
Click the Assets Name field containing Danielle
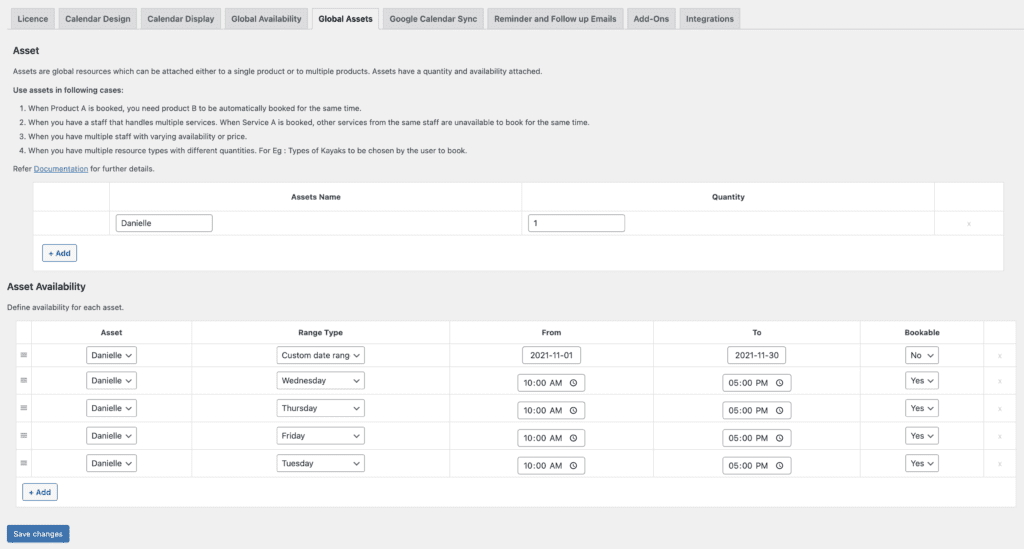pos(164,223)
